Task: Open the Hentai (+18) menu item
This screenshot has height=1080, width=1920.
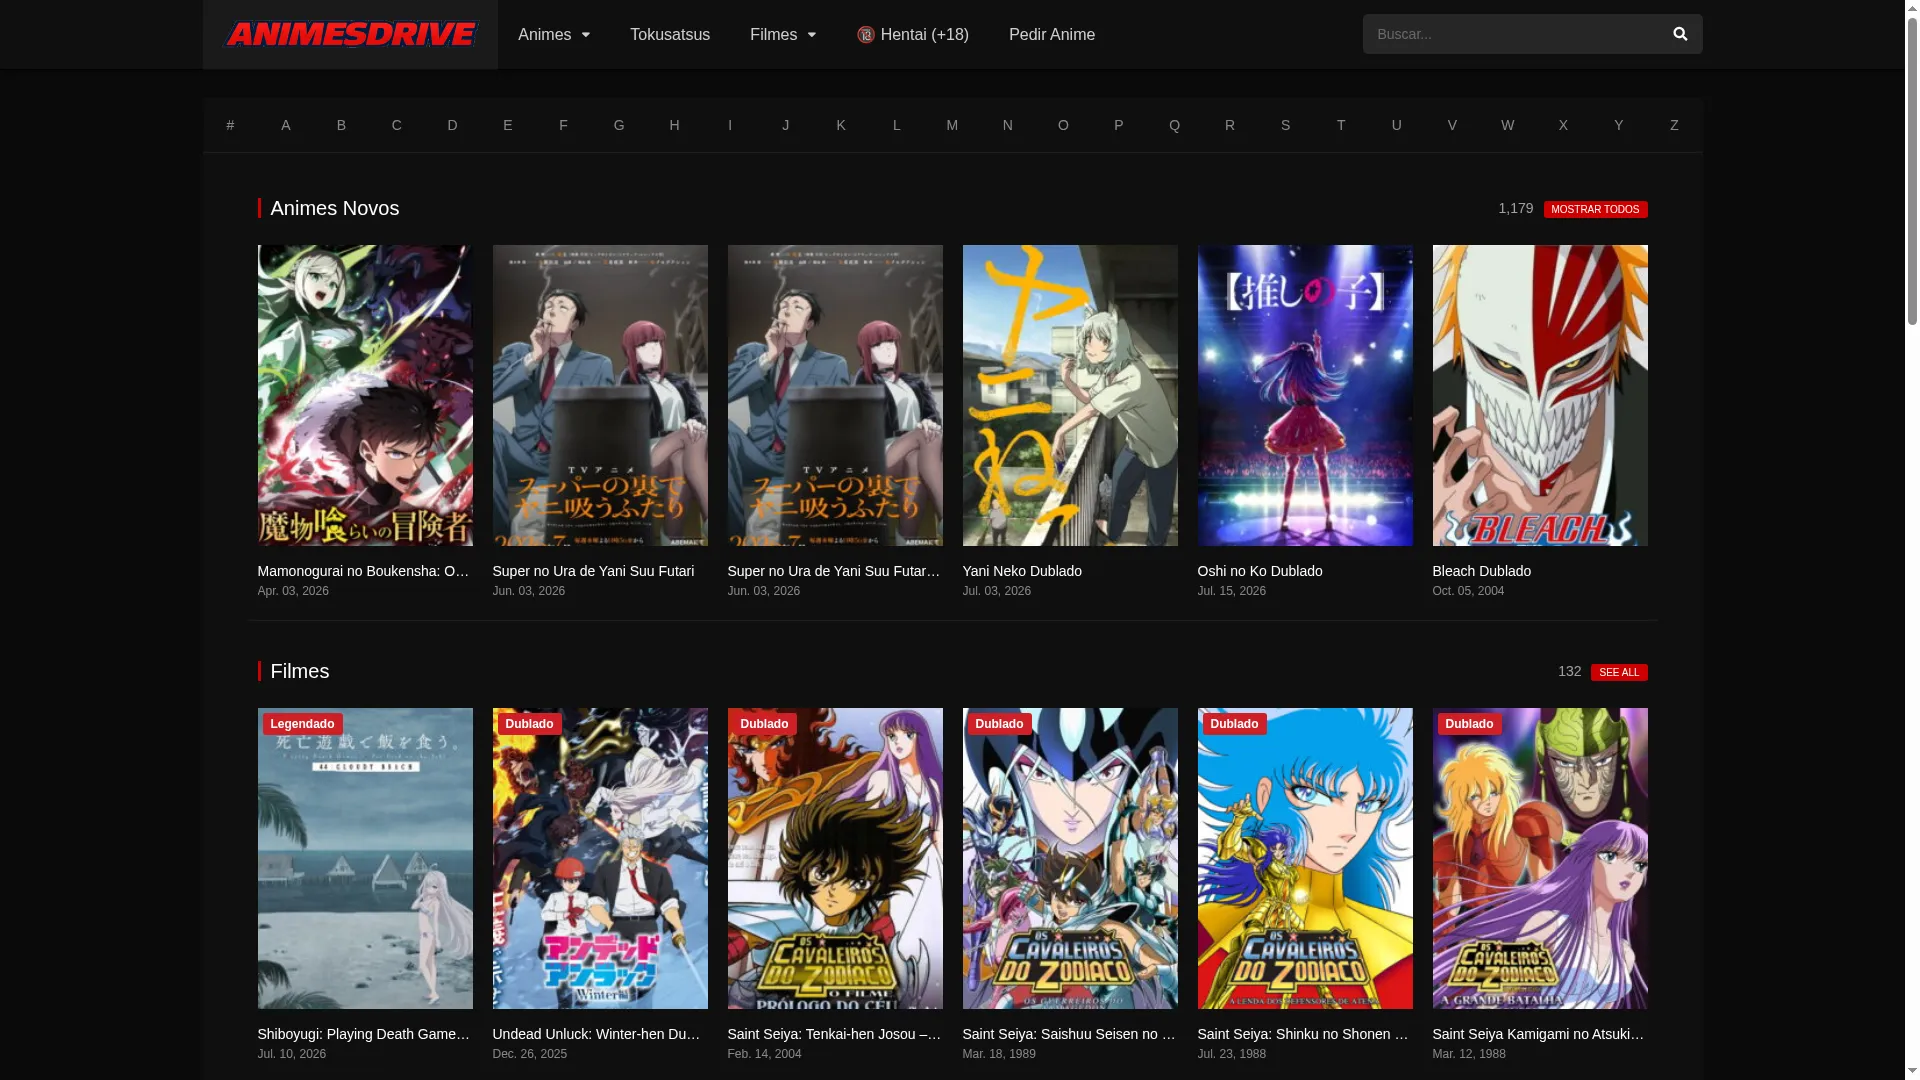Action: (913, 35)
